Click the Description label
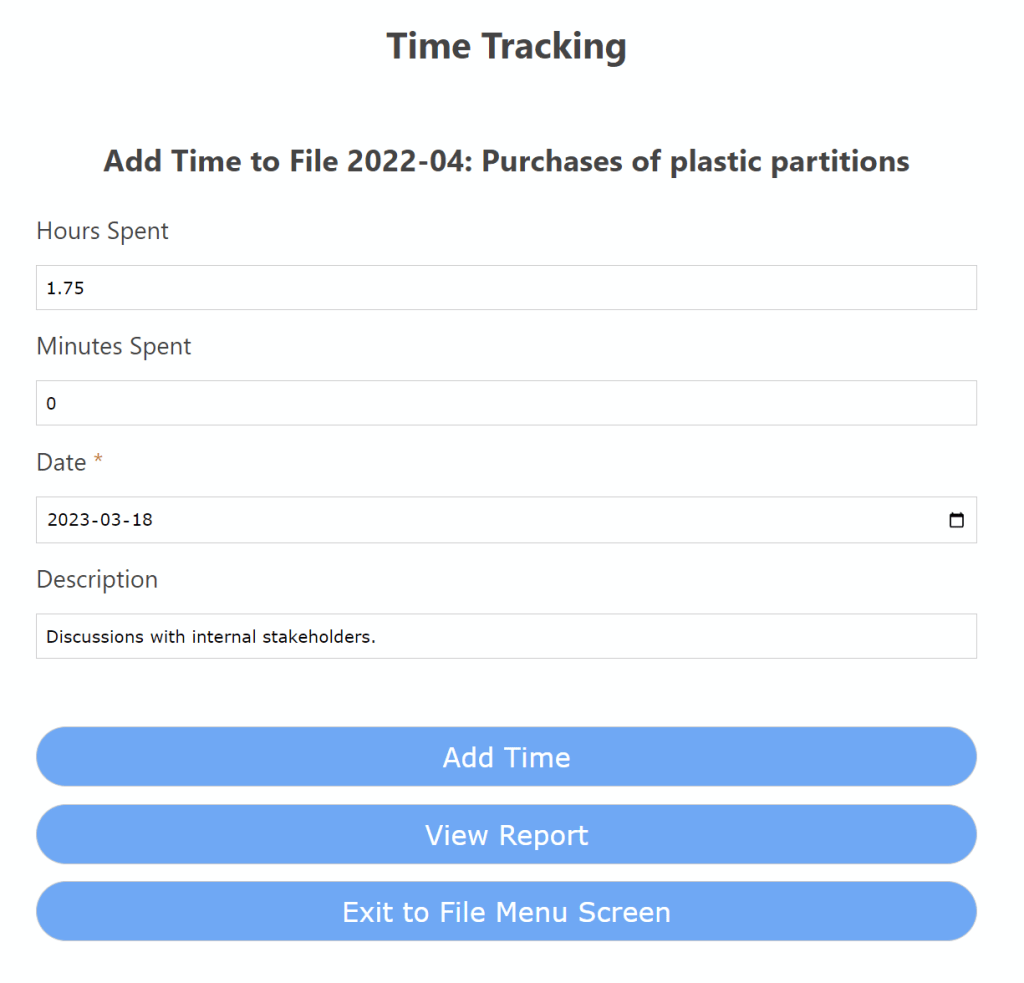This screenshot has height=983, width=1024. 97,580
